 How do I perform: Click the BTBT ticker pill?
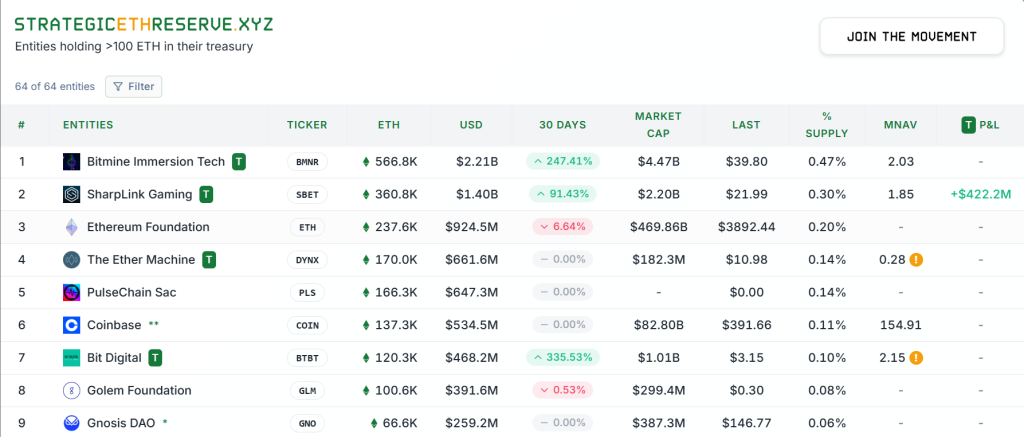[307, 358]
